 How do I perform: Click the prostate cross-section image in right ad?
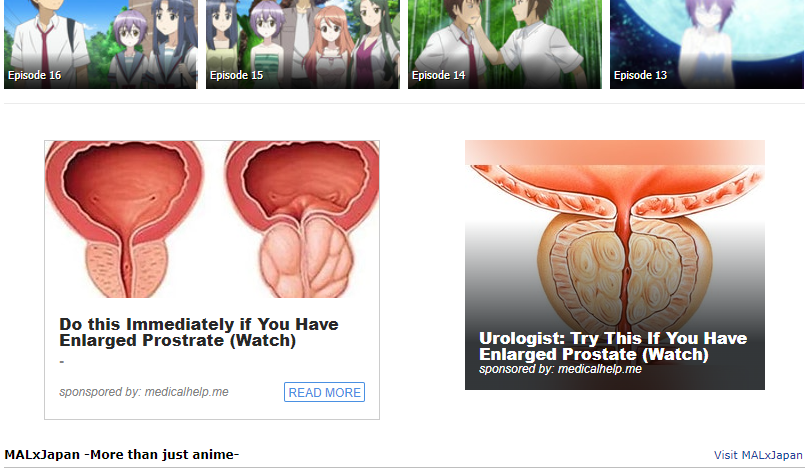tap(615, 247)
